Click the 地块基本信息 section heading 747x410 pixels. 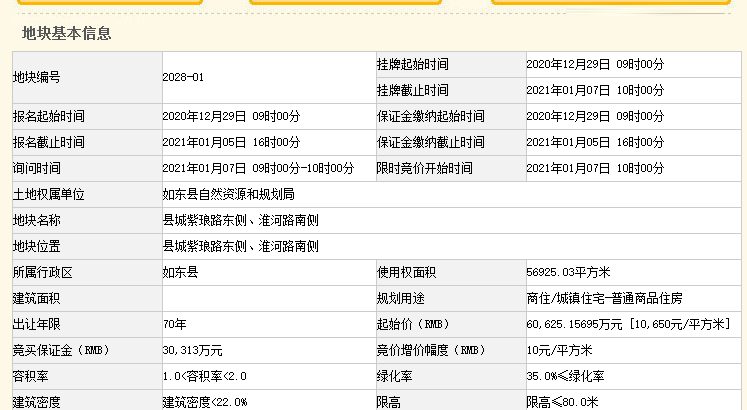point(67,34)
